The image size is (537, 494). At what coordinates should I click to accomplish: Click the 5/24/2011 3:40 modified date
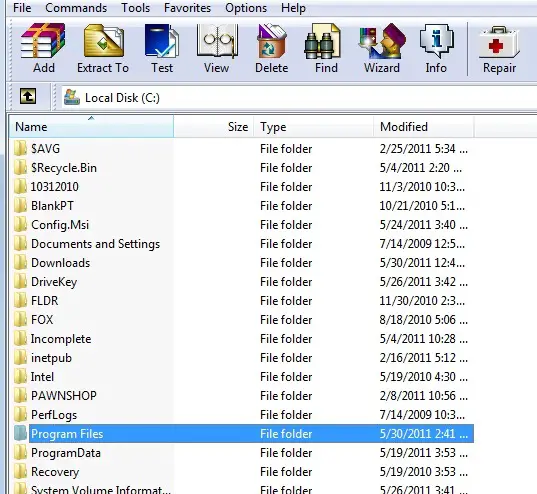coord(423,225)
